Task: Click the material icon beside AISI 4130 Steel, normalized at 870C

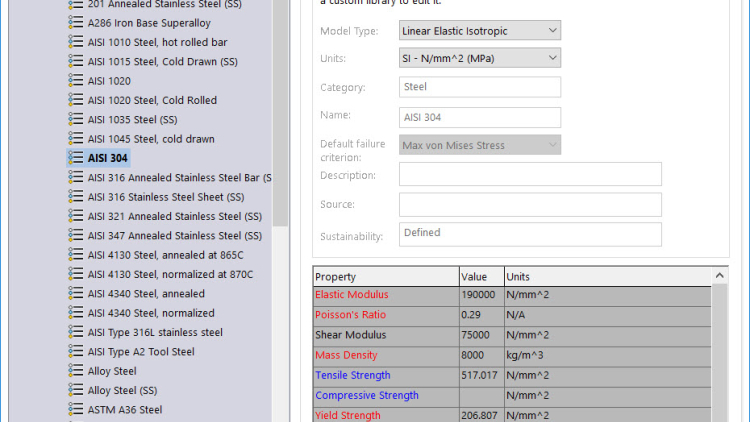Action: point(76,274)
